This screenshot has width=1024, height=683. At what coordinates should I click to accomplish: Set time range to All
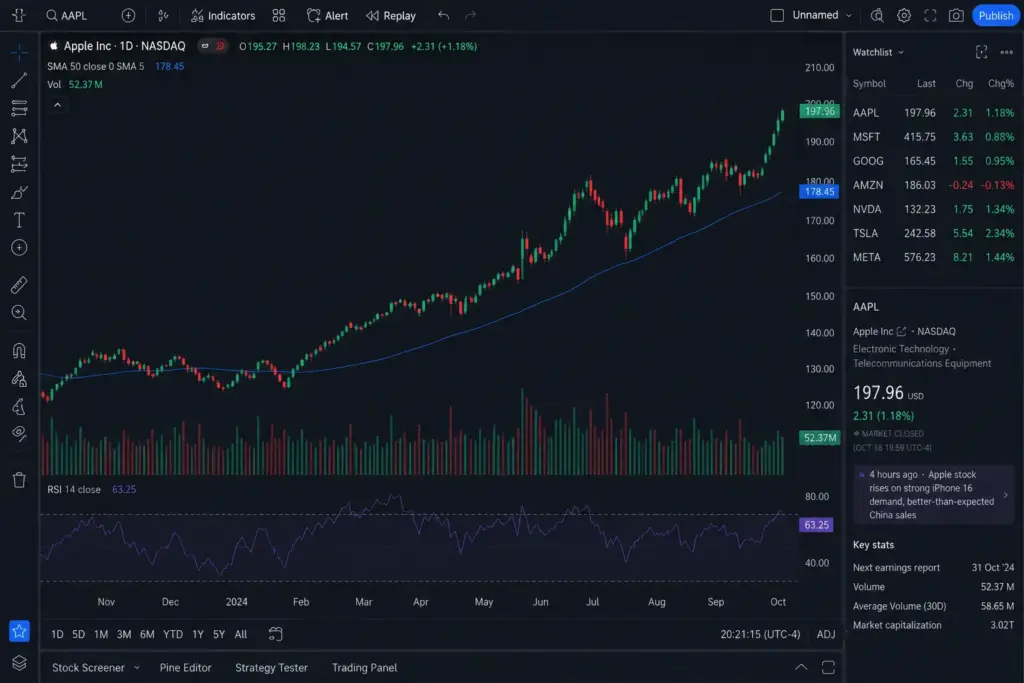tap(241, 635)
